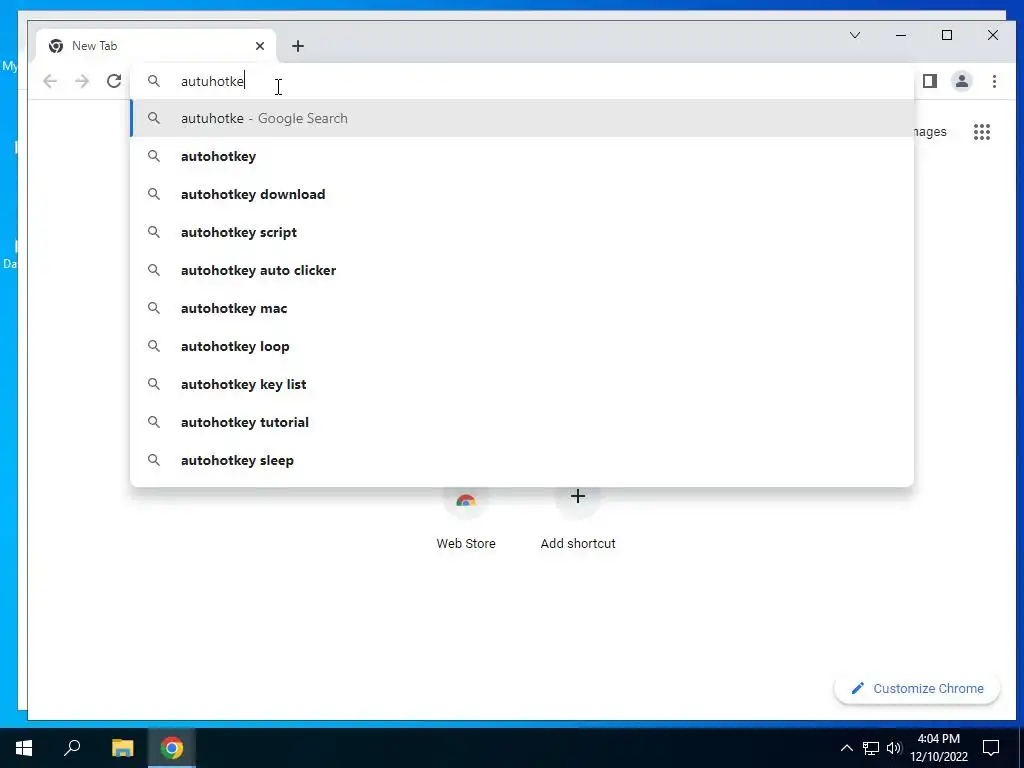Pick 'autohotkey download' suggestion
The width and height of the screenshot is (1024, 768).
click(522, 194)
